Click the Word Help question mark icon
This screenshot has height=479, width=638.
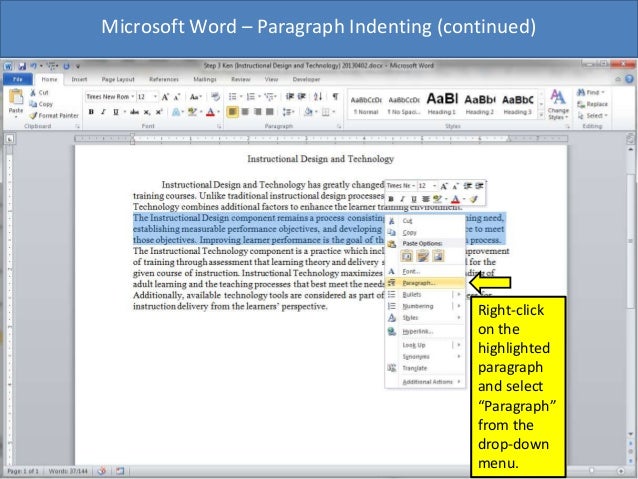pyautogui.click(x=629, y=79)
